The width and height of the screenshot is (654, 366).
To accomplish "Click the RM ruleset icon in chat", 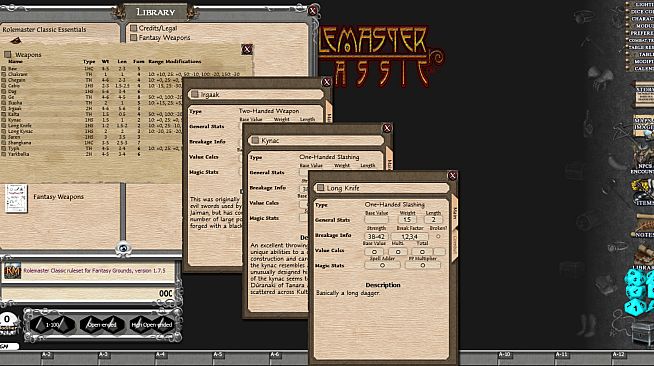I will (x=12, y=271).
